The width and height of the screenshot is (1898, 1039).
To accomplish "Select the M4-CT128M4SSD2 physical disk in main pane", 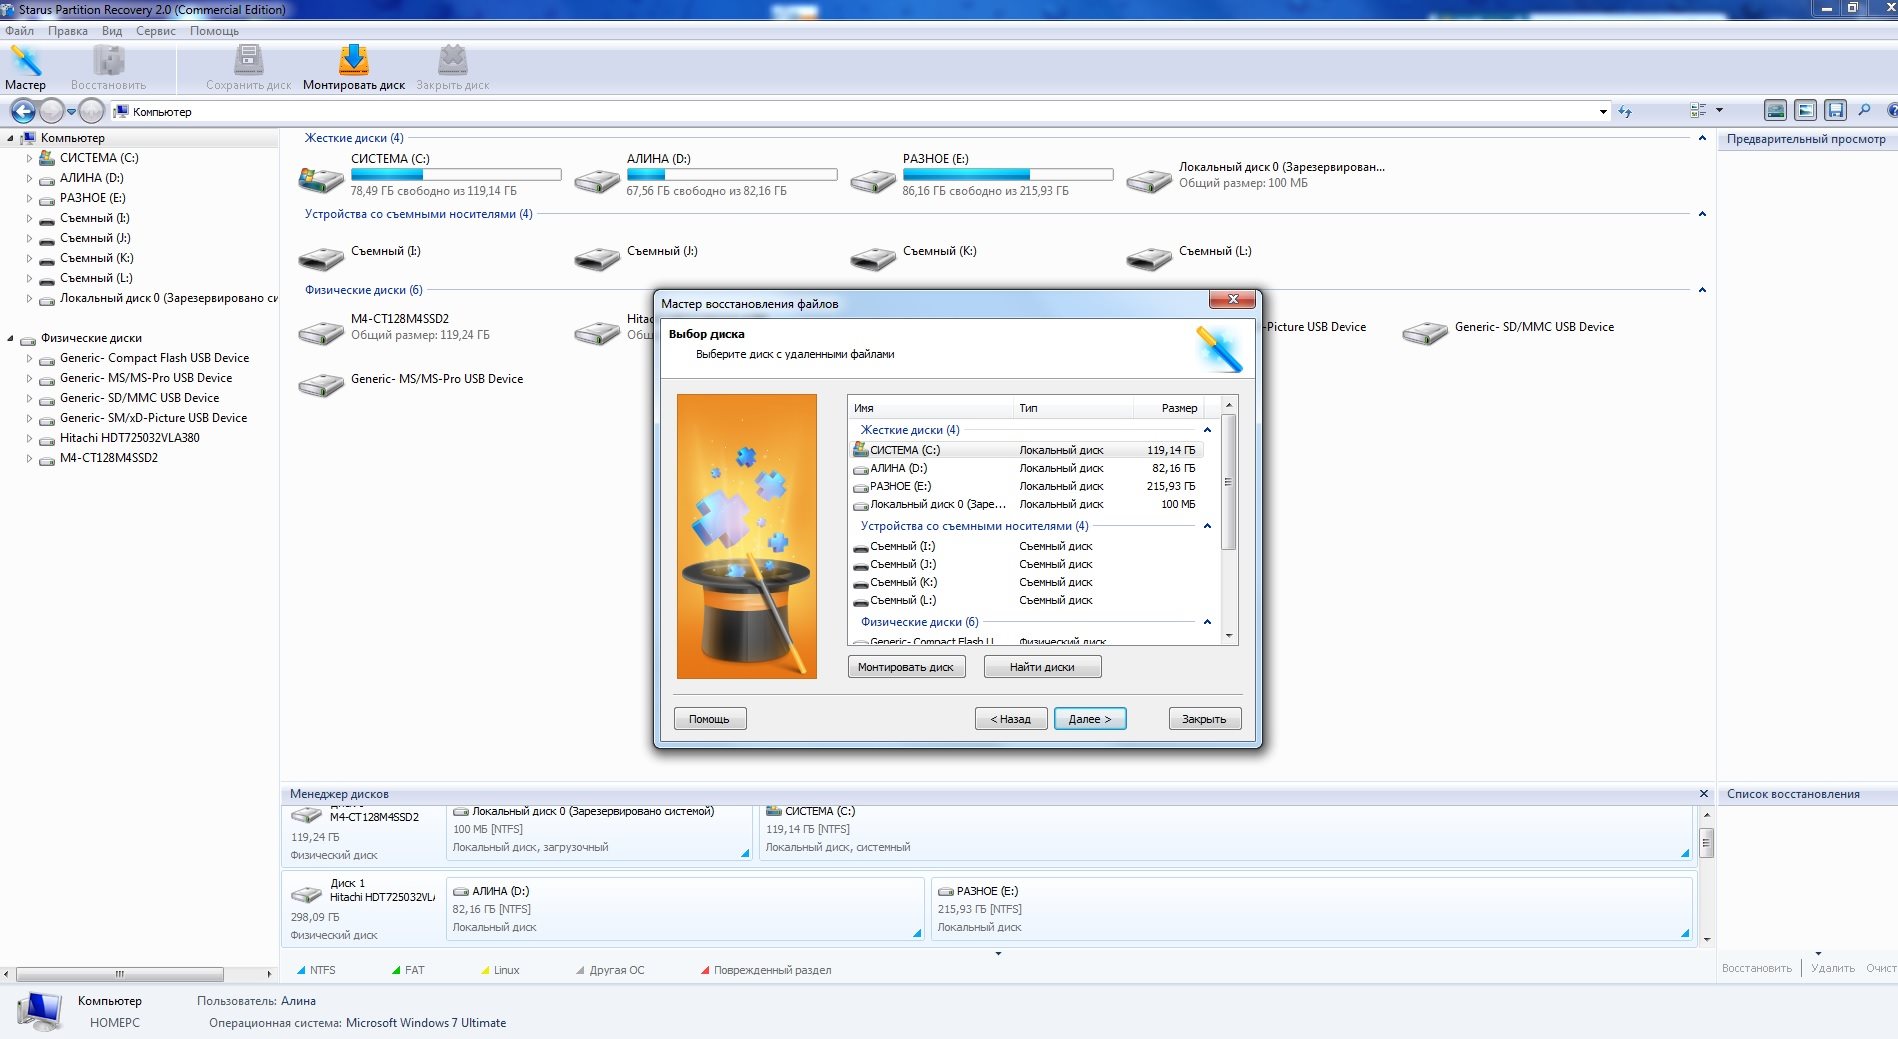I will click(399, 319).
